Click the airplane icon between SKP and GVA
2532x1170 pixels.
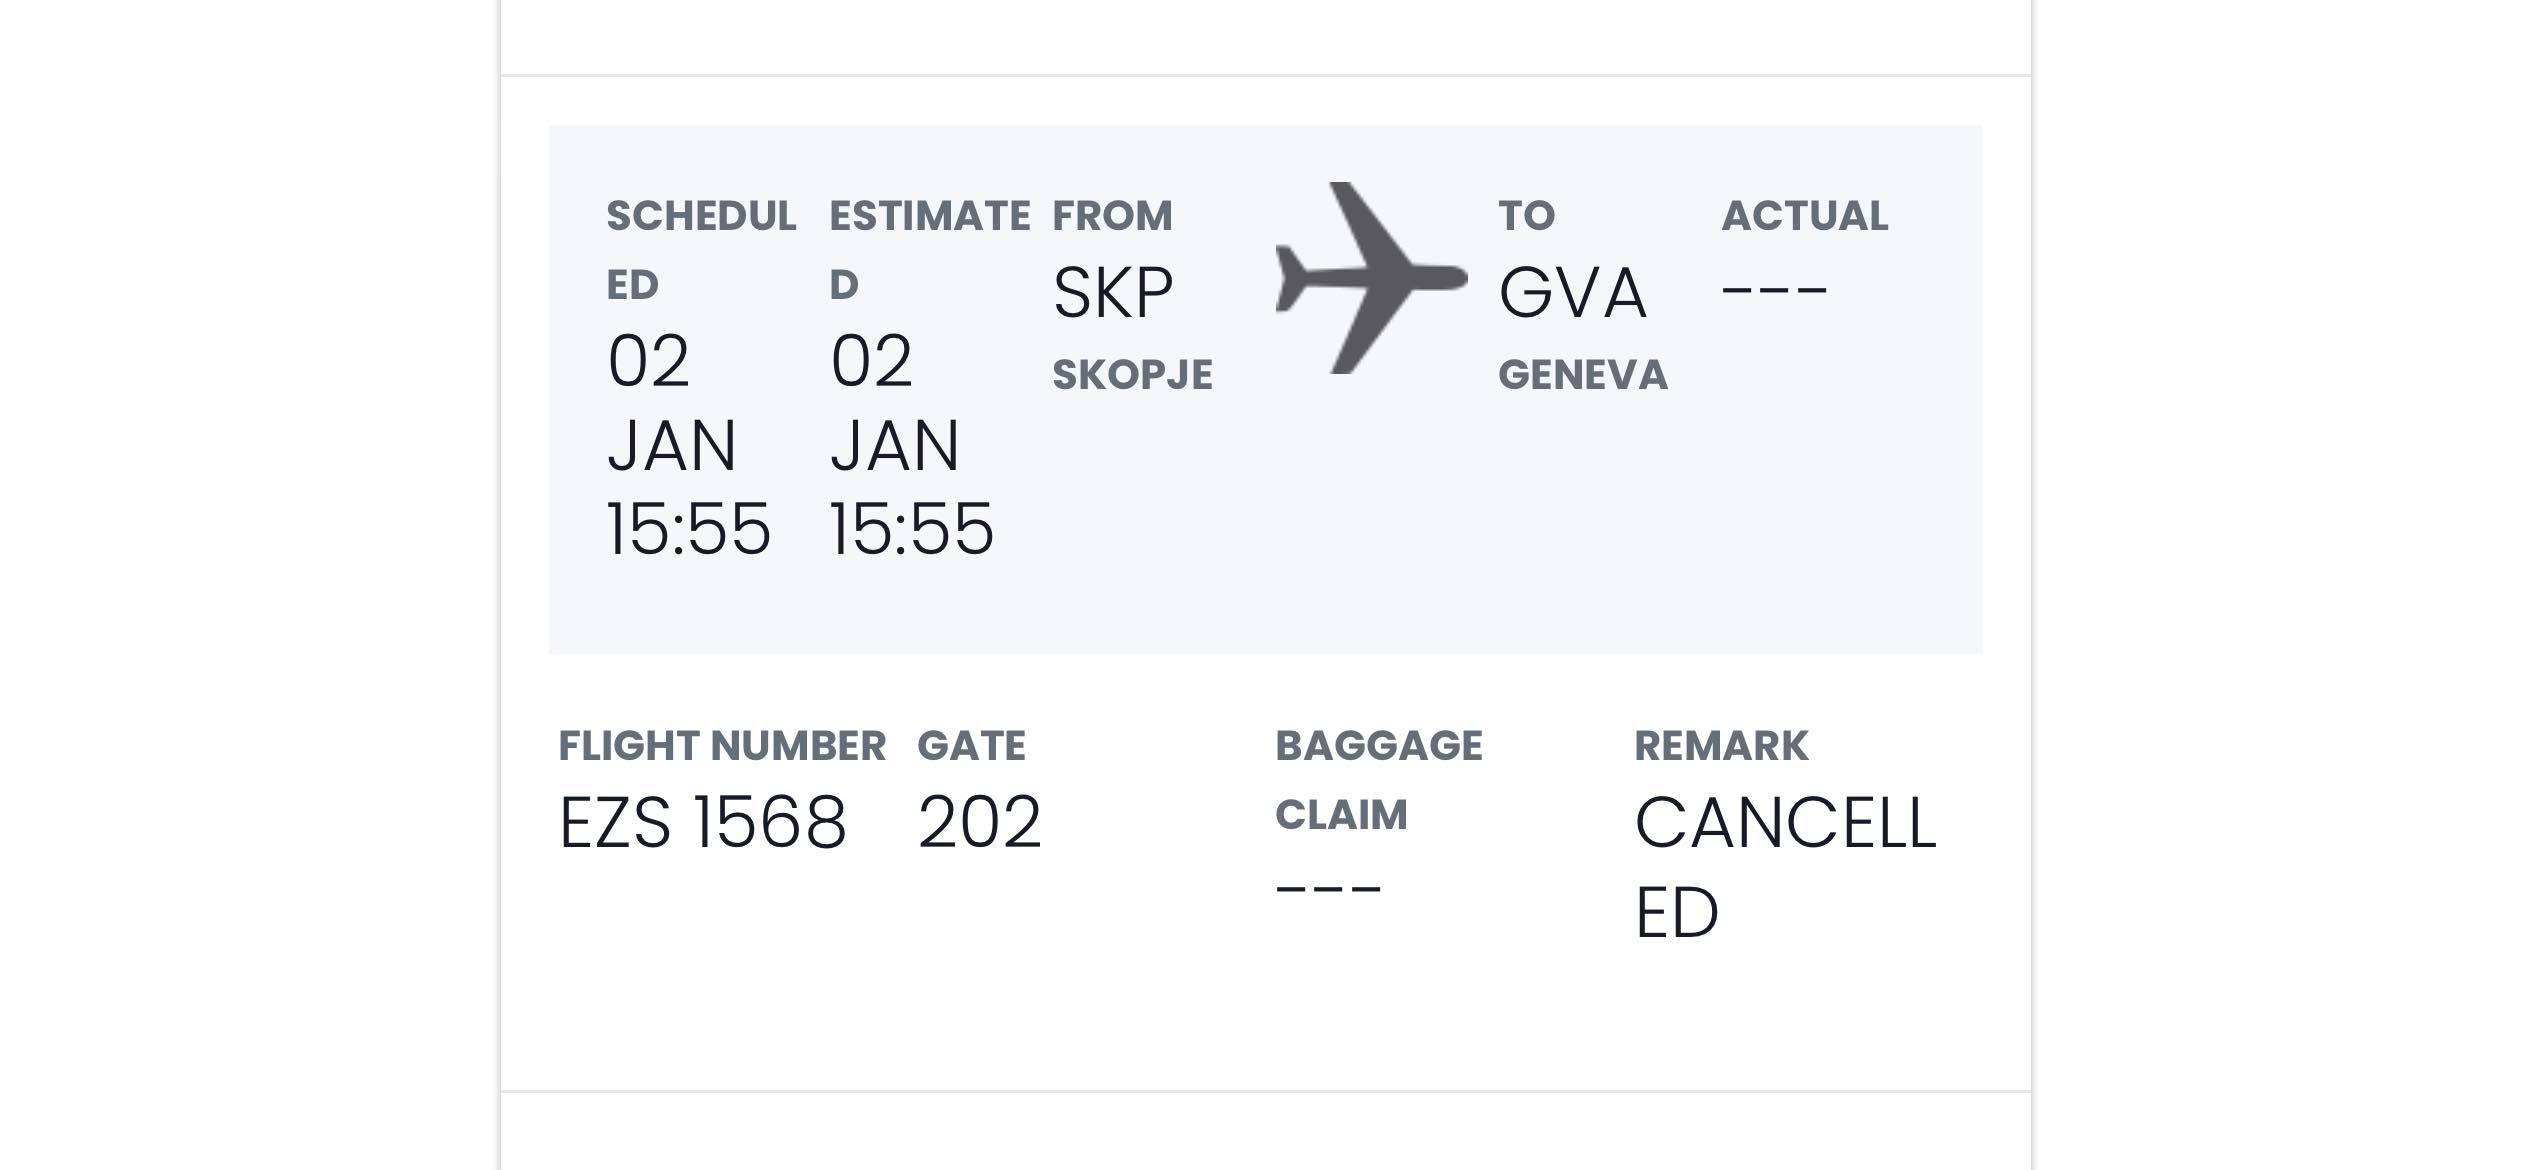(x=1370, y=278)
